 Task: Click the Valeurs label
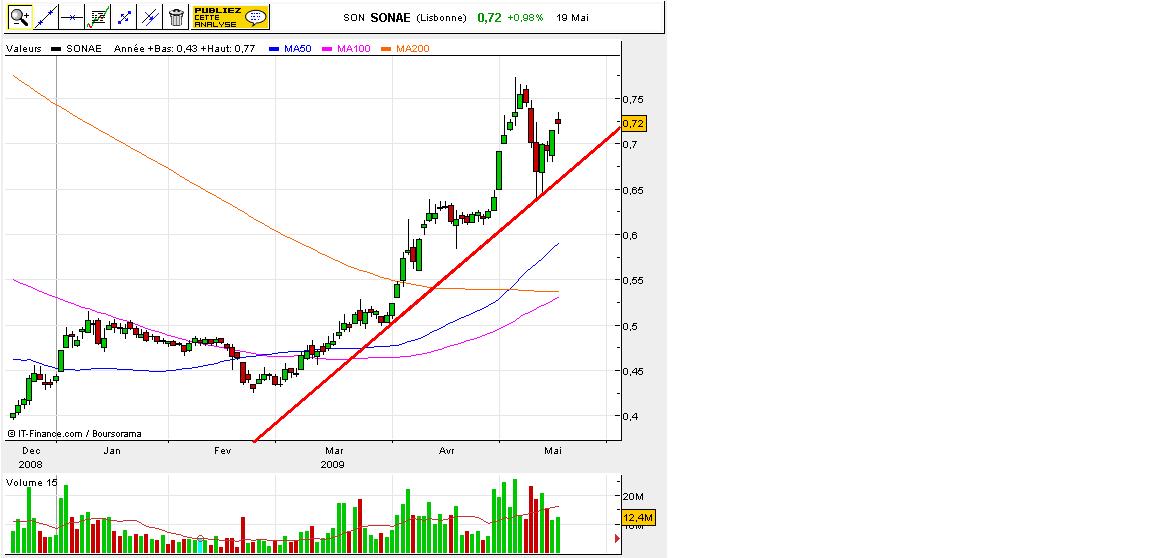pos(24,48)
